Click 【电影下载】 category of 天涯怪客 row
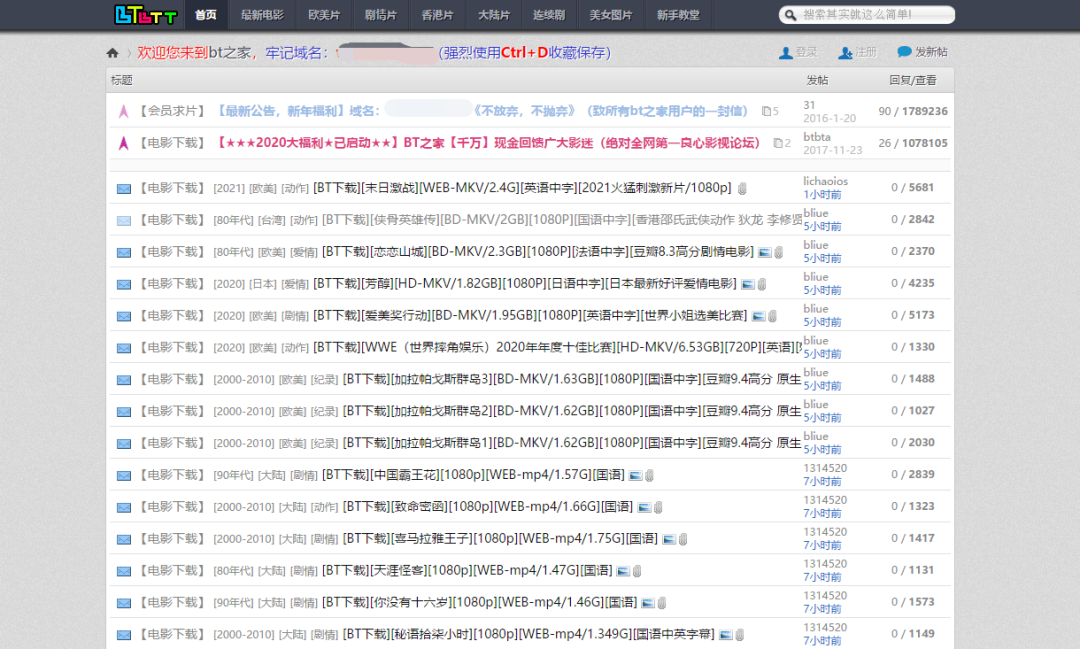1080x649 pixels. point(173,570)
